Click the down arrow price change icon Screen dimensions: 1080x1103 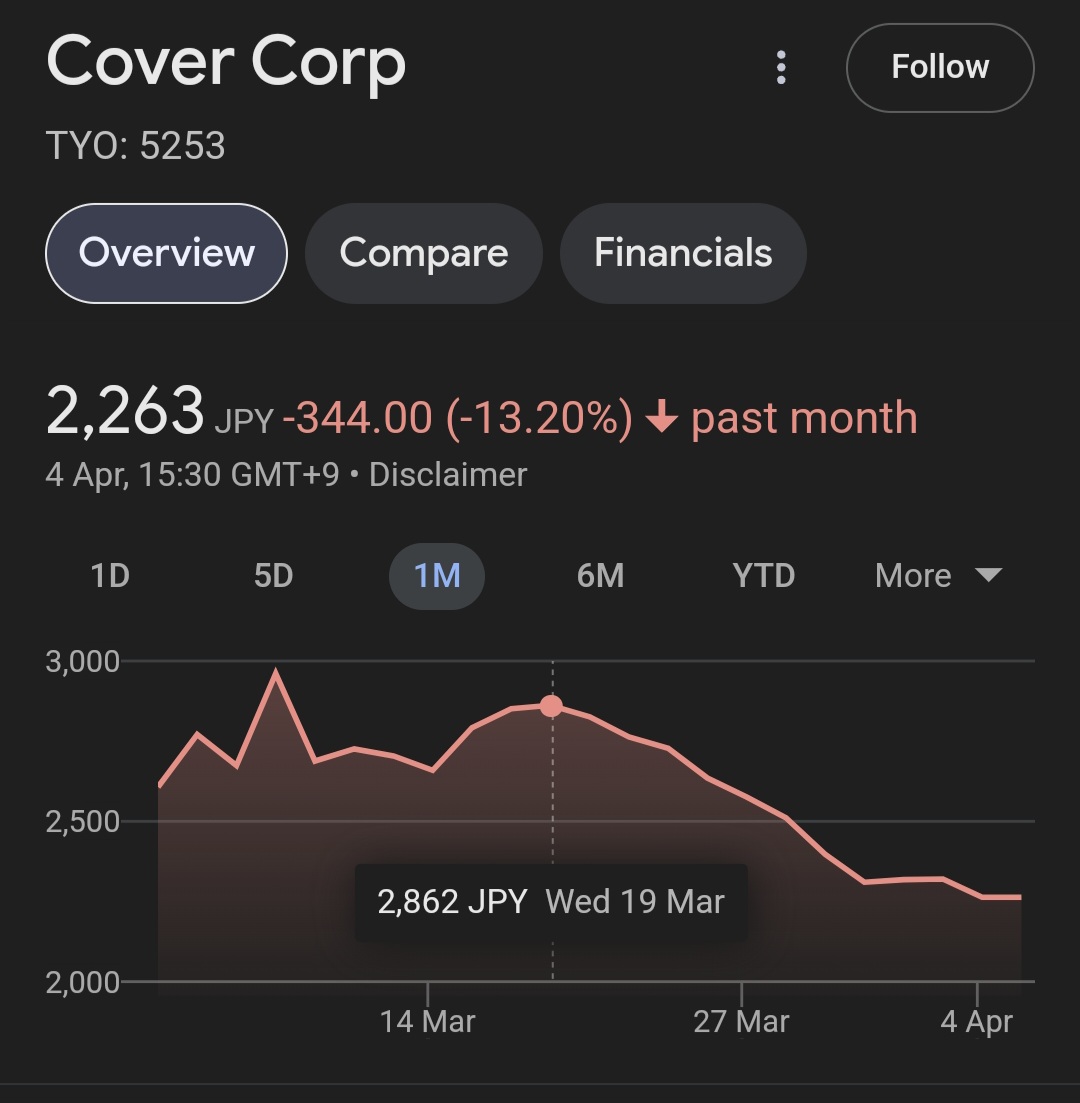(x=661, y=416)
